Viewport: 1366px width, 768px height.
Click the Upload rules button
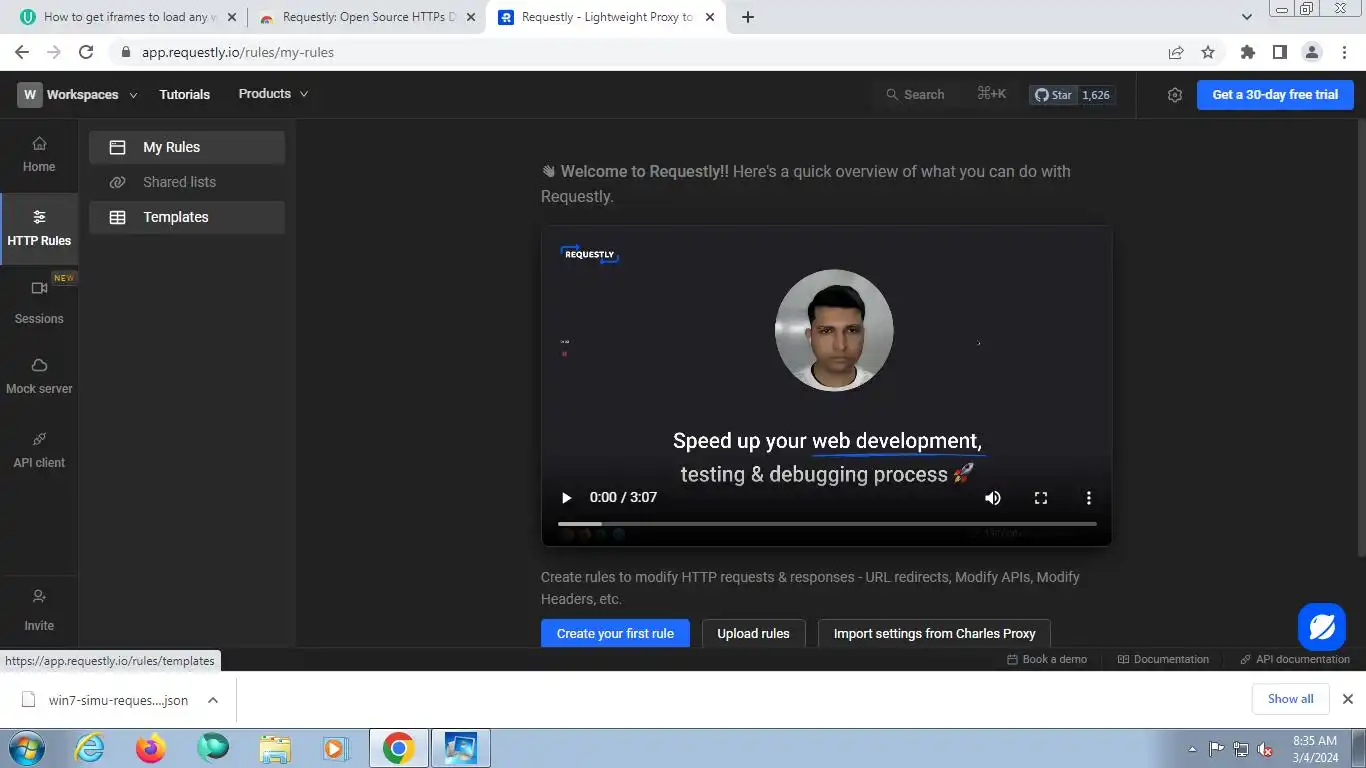753,633
